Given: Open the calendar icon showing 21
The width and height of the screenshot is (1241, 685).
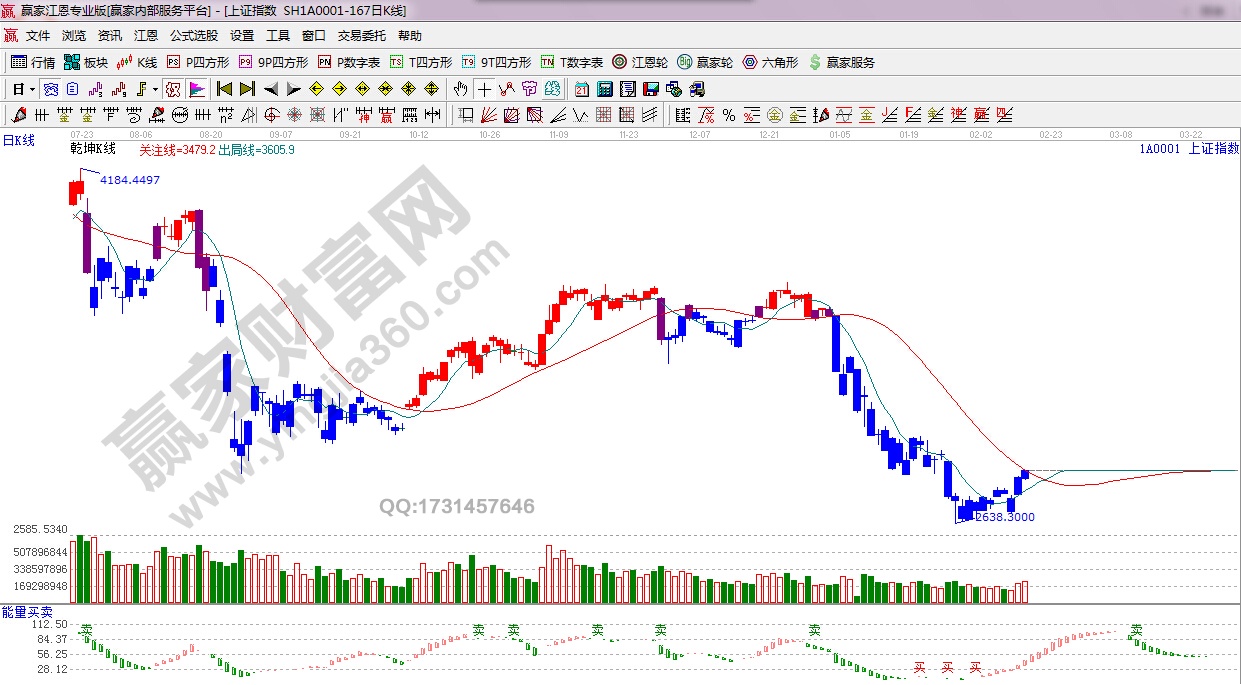Looking at the screenshot, I should [x=582, y=89].
